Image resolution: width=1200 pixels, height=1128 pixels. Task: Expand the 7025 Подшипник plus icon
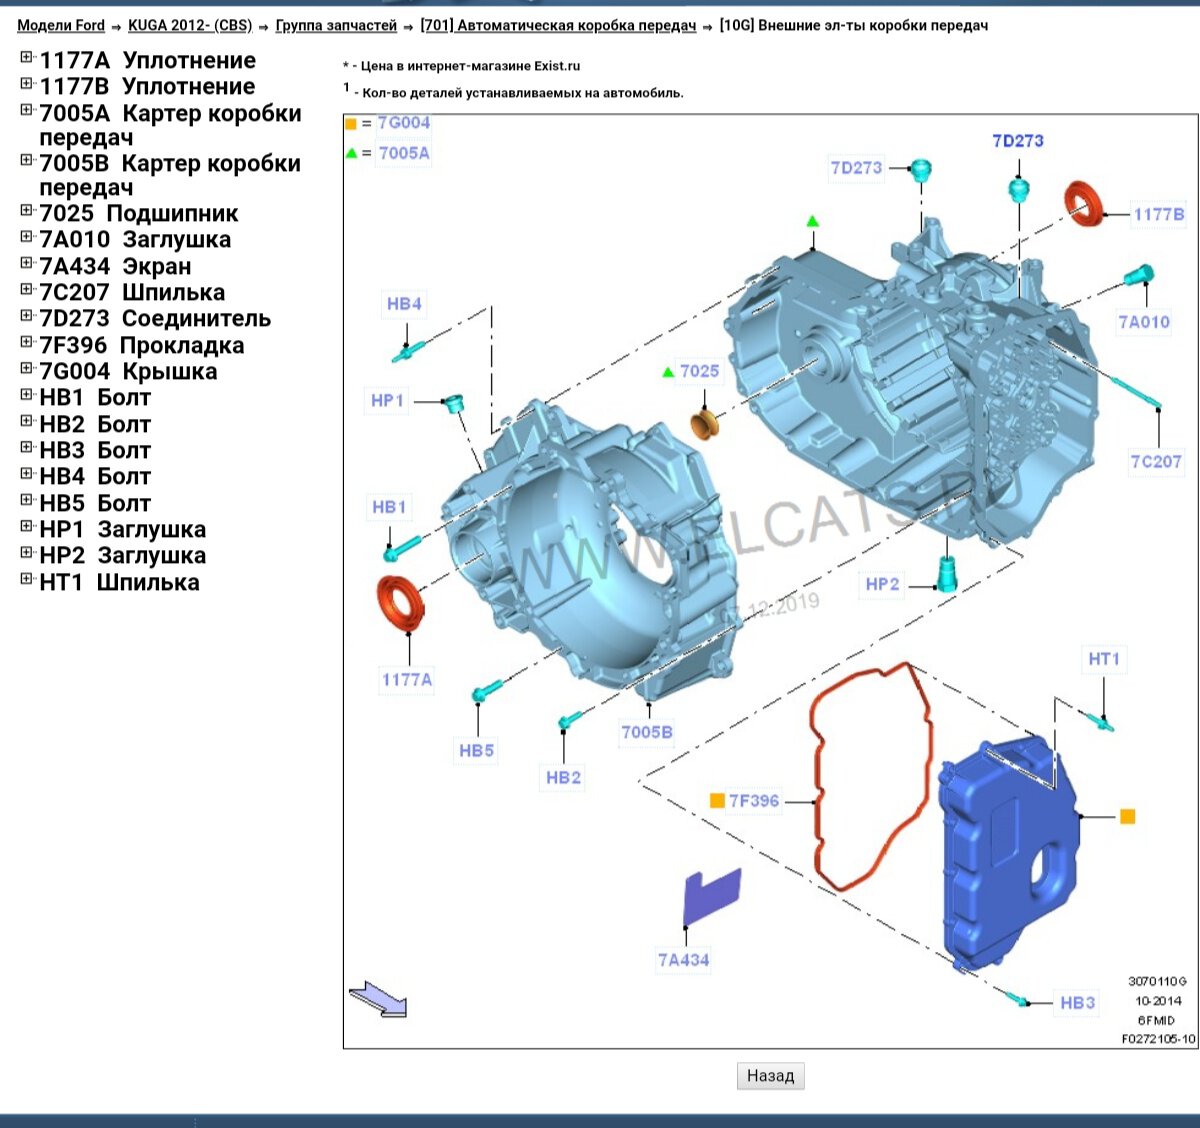point(27,211)
